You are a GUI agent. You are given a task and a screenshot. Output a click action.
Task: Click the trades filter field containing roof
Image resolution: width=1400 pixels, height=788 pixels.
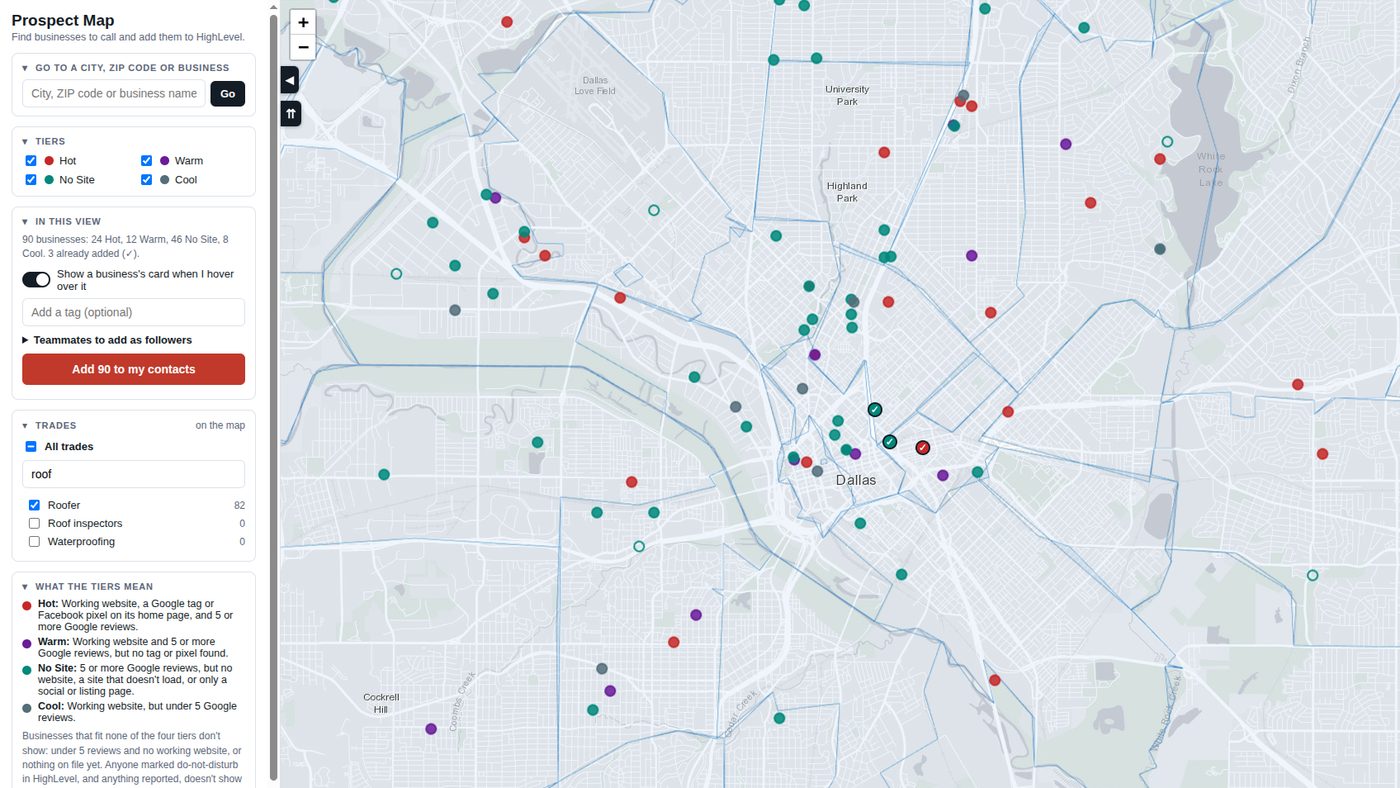point(133,474)
